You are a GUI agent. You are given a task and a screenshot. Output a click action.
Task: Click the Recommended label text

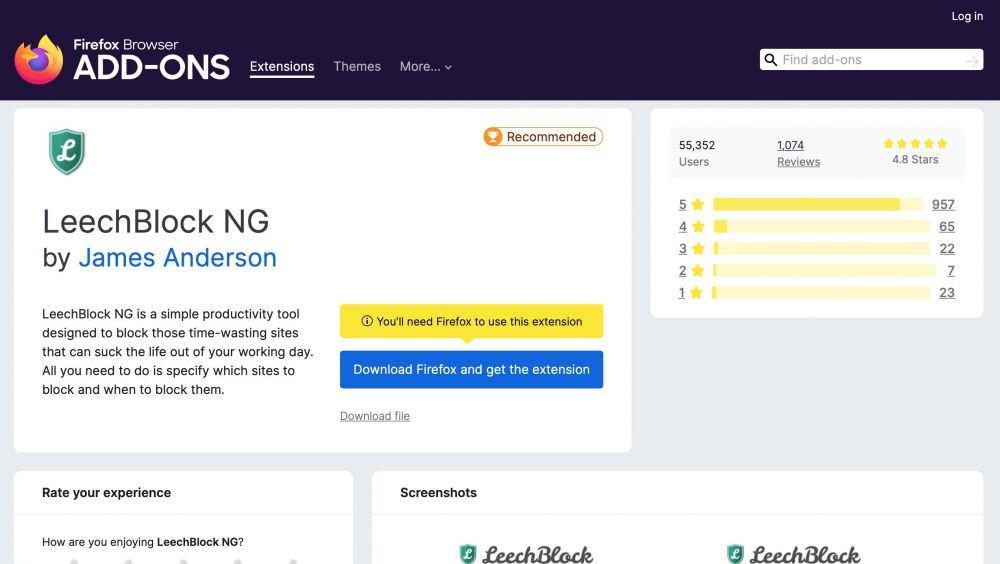tap(551, 137)
